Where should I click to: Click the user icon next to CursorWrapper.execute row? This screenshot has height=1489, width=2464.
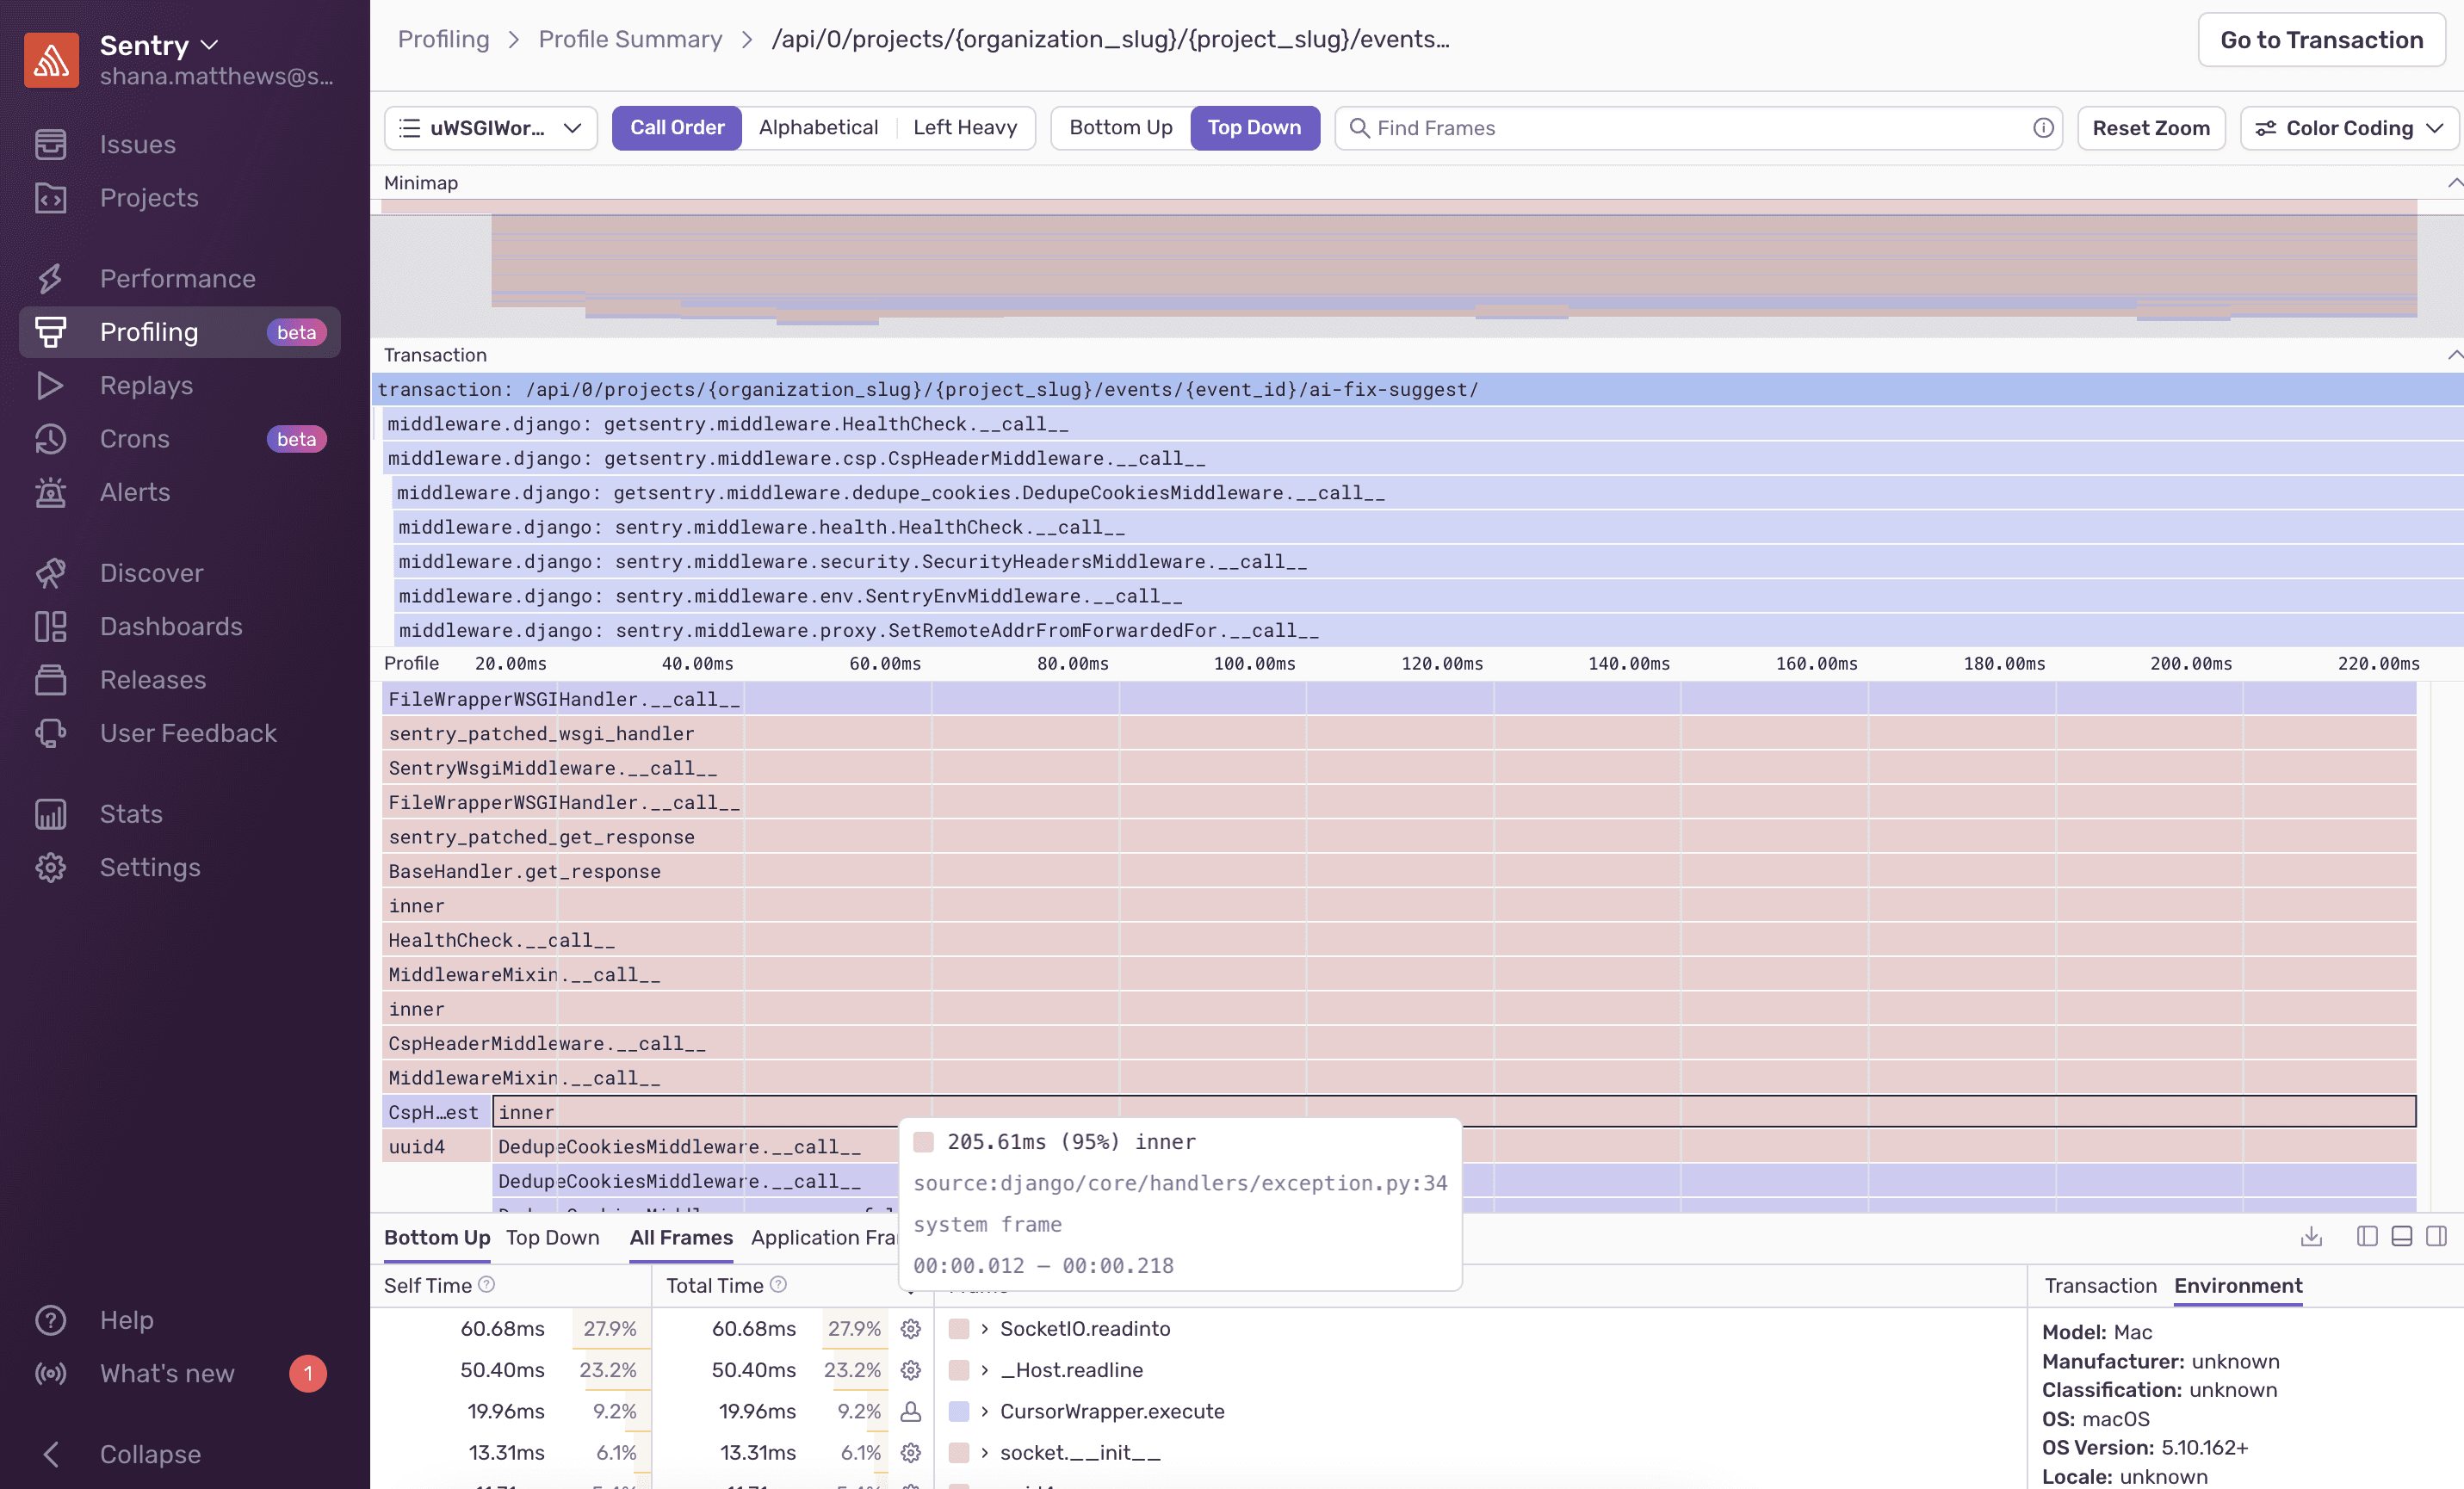click(910, 1412)
